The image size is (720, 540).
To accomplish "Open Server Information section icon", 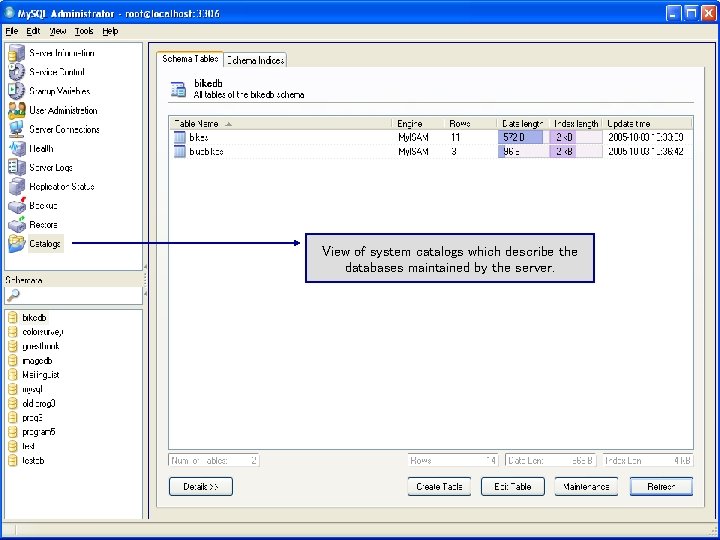I will [x=17, y=53].
